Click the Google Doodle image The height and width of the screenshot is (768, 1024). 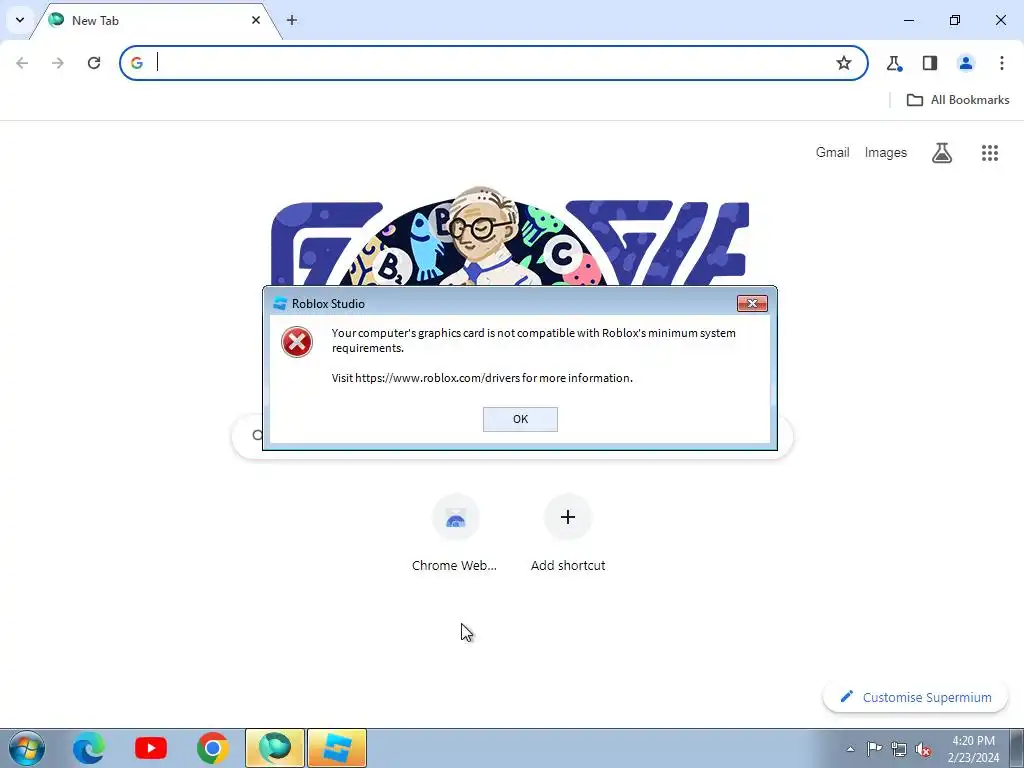(510, 237)
